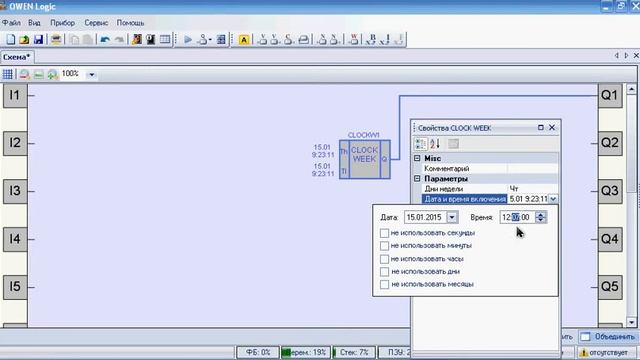
Task: Print the scheme using the printer icon
Action: pos(56,40)
